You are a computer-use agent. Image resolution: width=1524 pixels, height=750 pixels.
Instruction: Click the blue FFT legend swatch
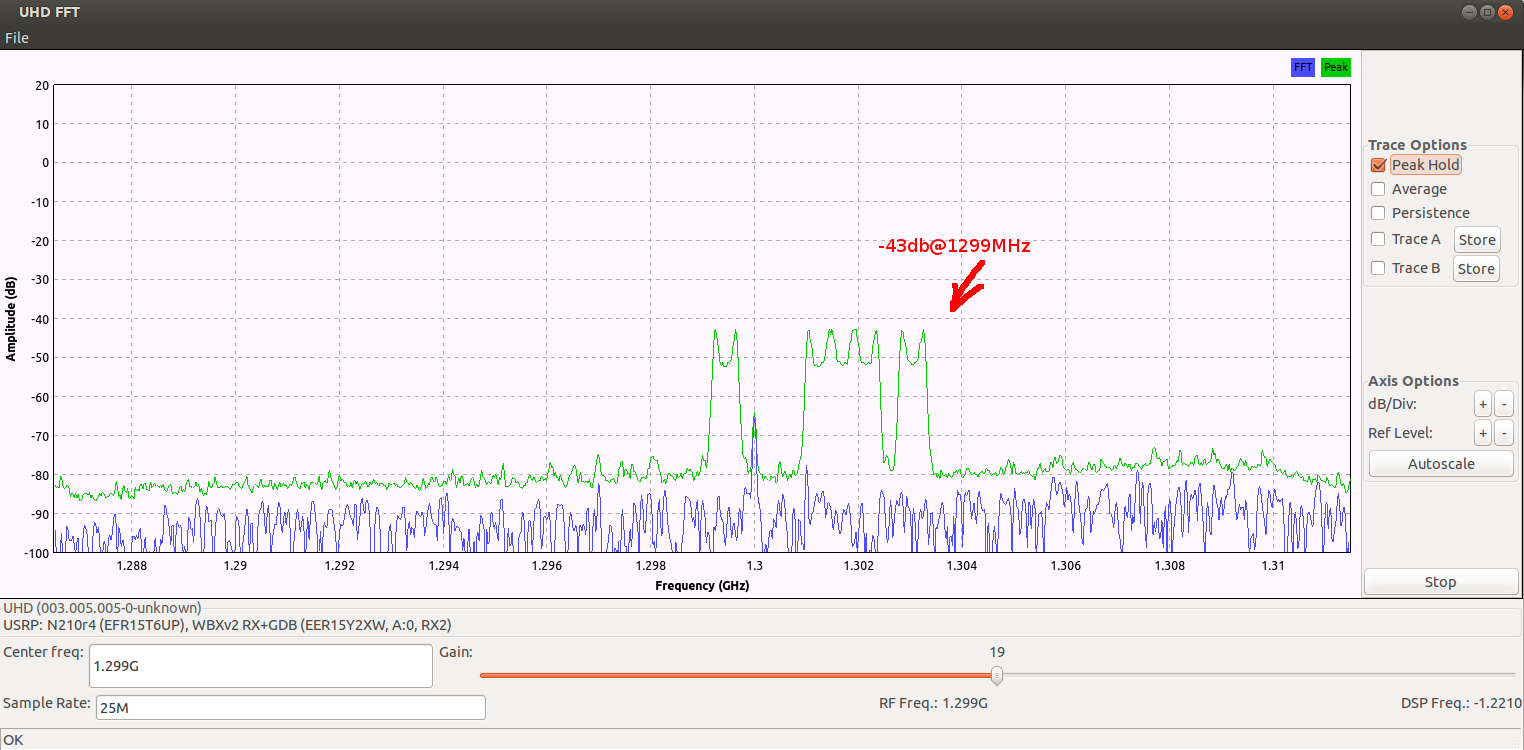click(1303, 67)
